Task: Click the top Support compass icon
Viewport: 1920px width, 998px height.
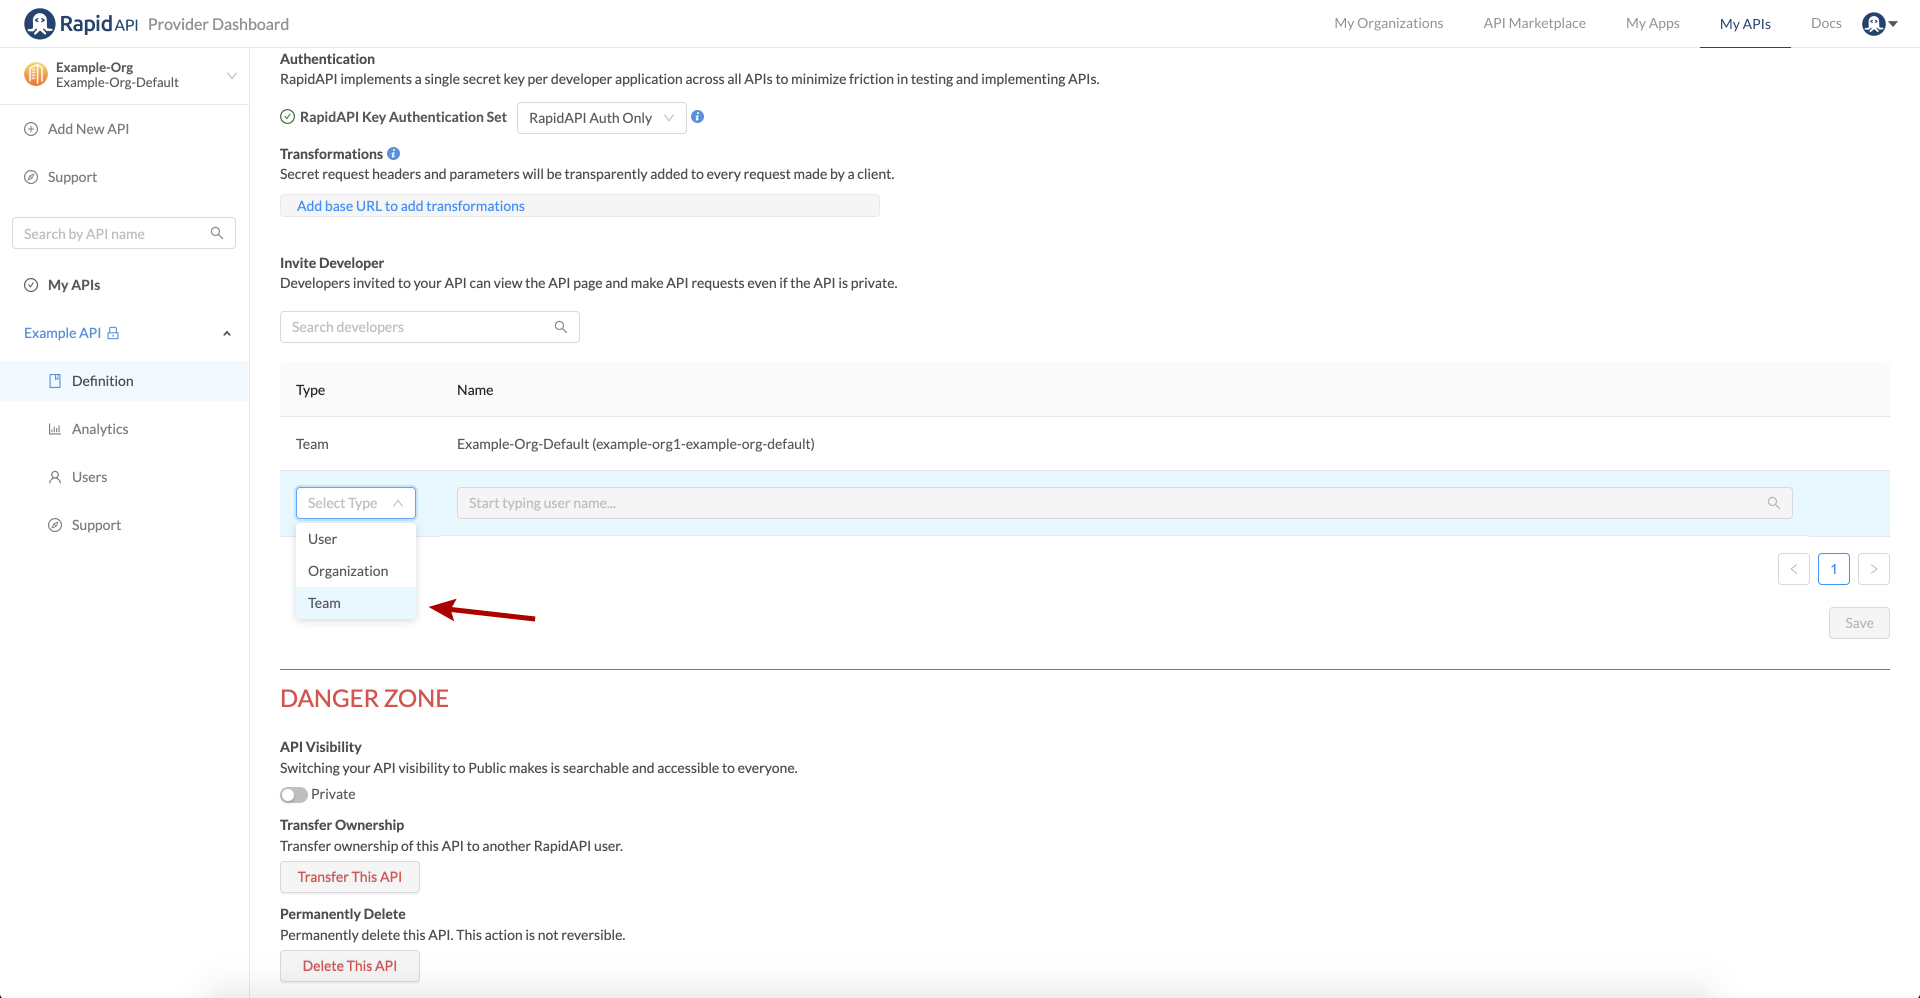Action: [31, 177]
